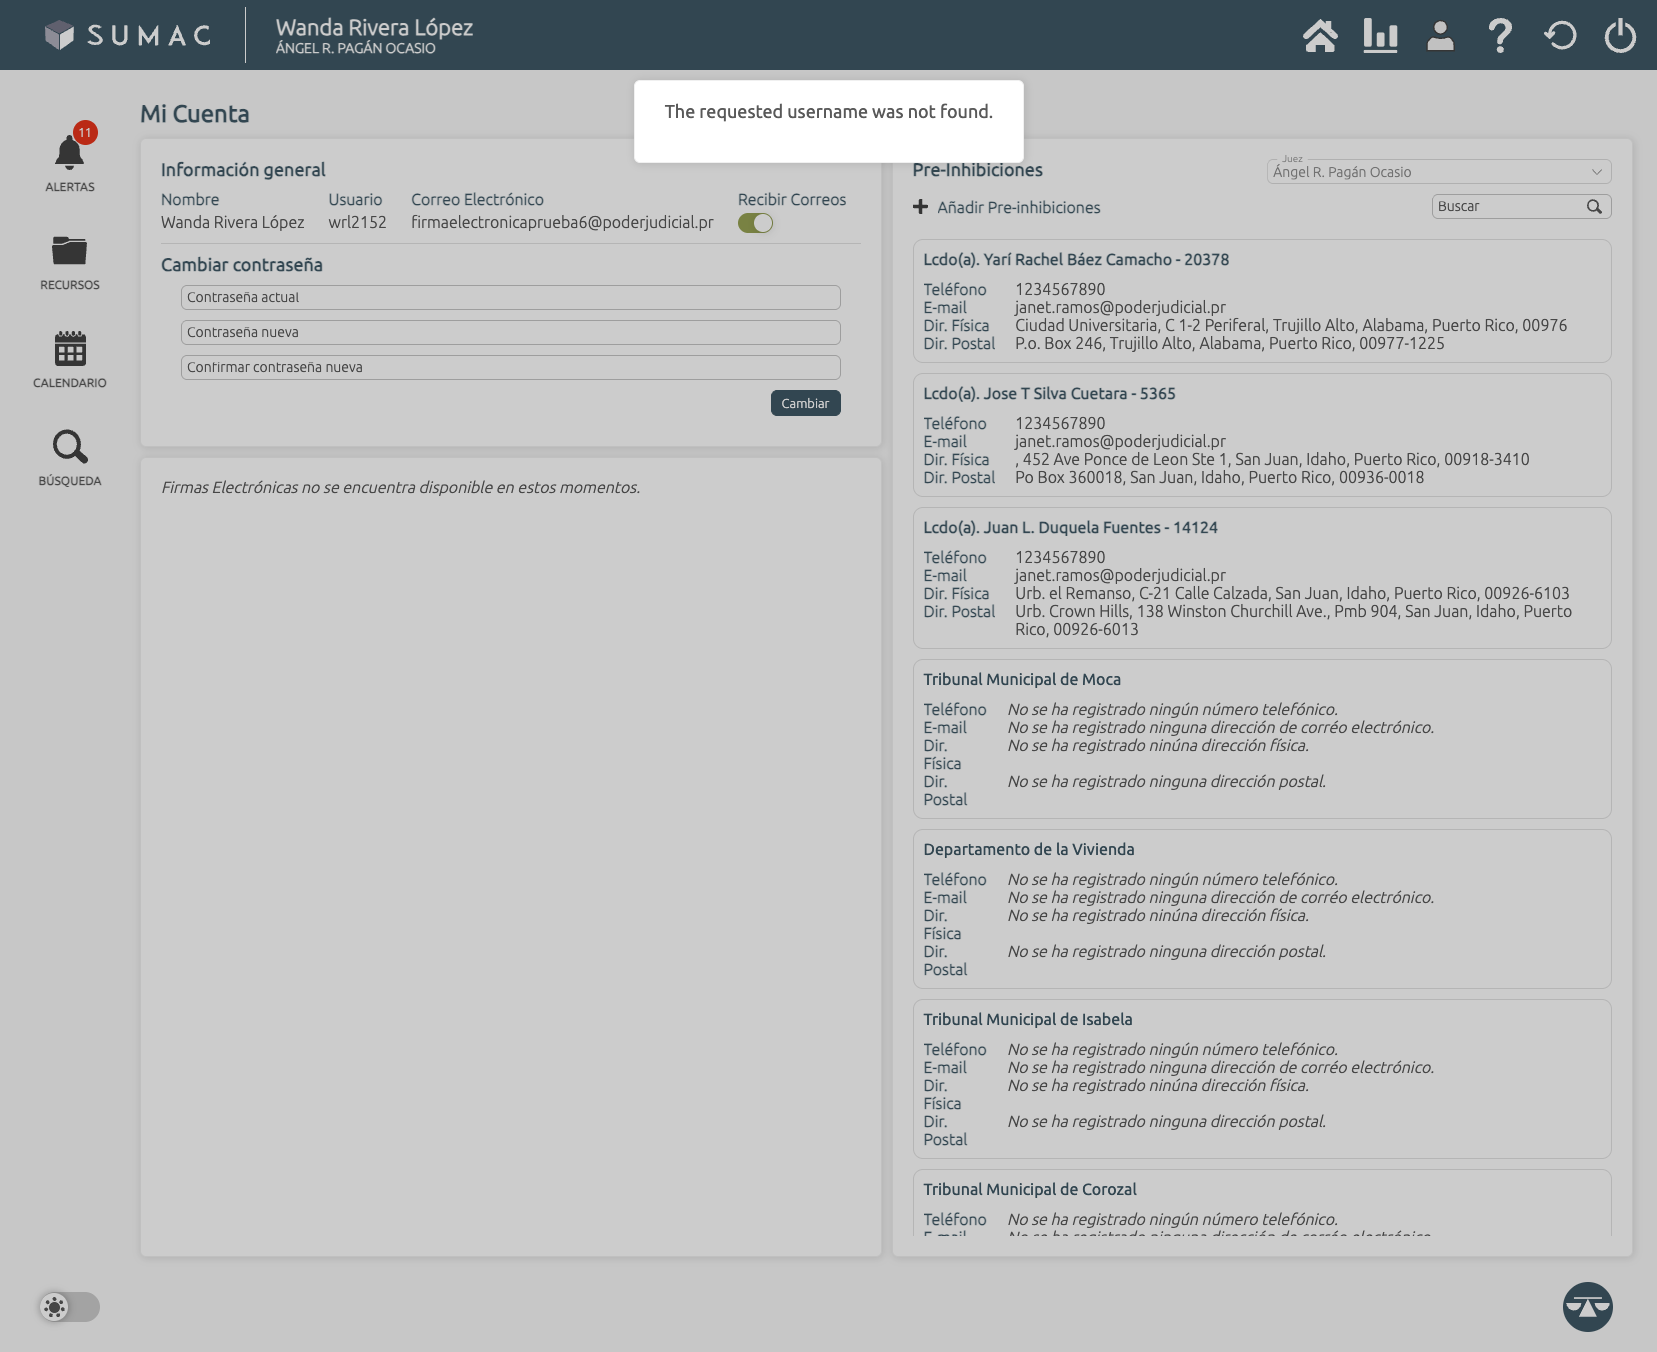Click the scales of justice button
This screenshot has width=1657, height=1352.
[1587, 1306]
